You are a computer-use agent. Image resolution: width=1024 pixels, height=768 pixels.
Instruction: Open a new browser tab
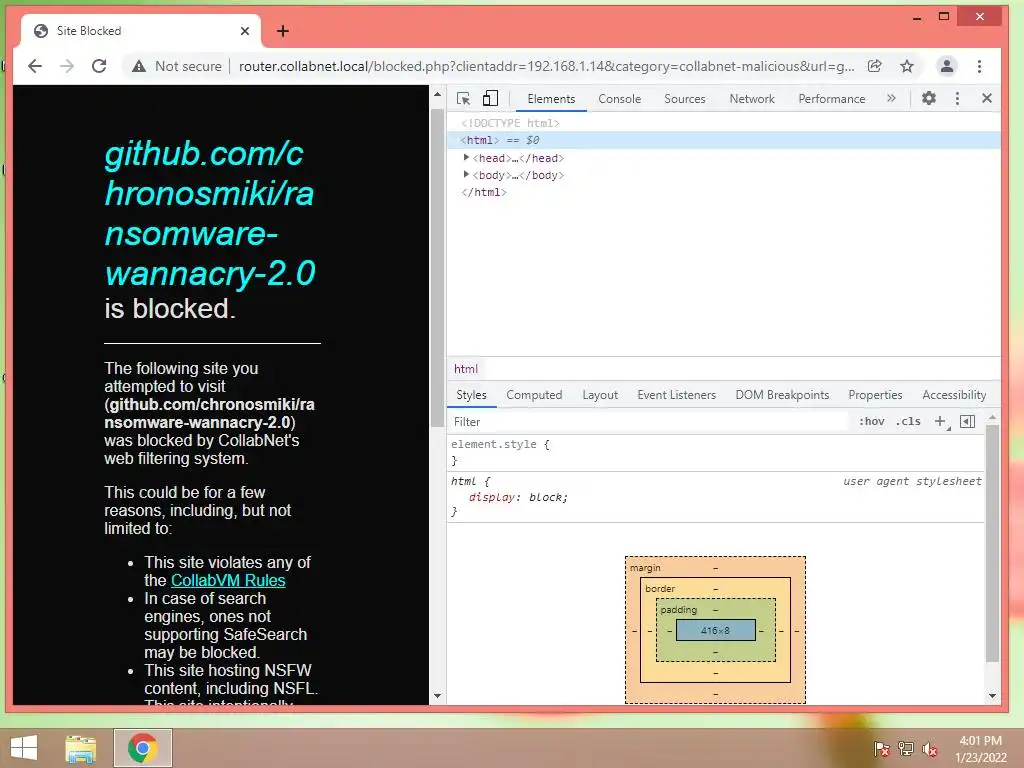pyautogui.click(x=283, y=31)
